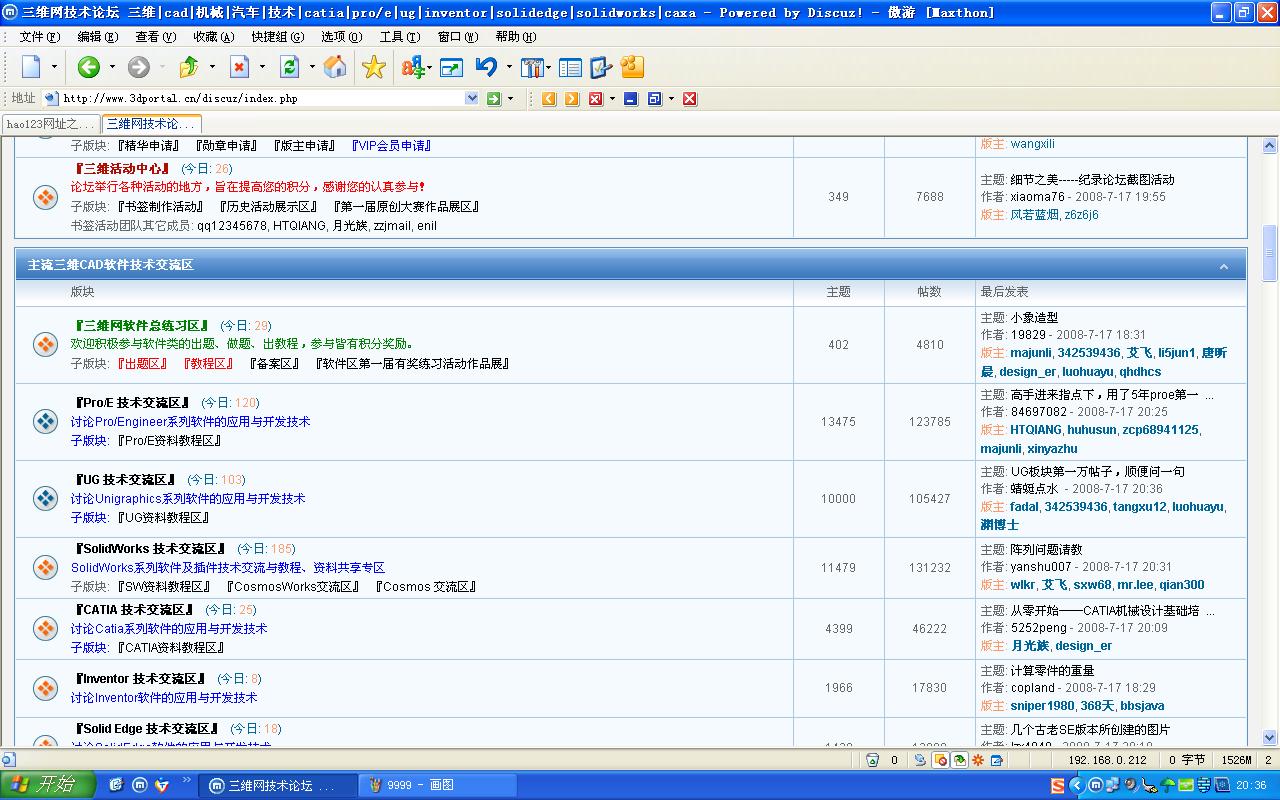This screenshot has width=1280, height=800.
Task: Refresh the page with the green arrows icon
Action: pos(289,67)
